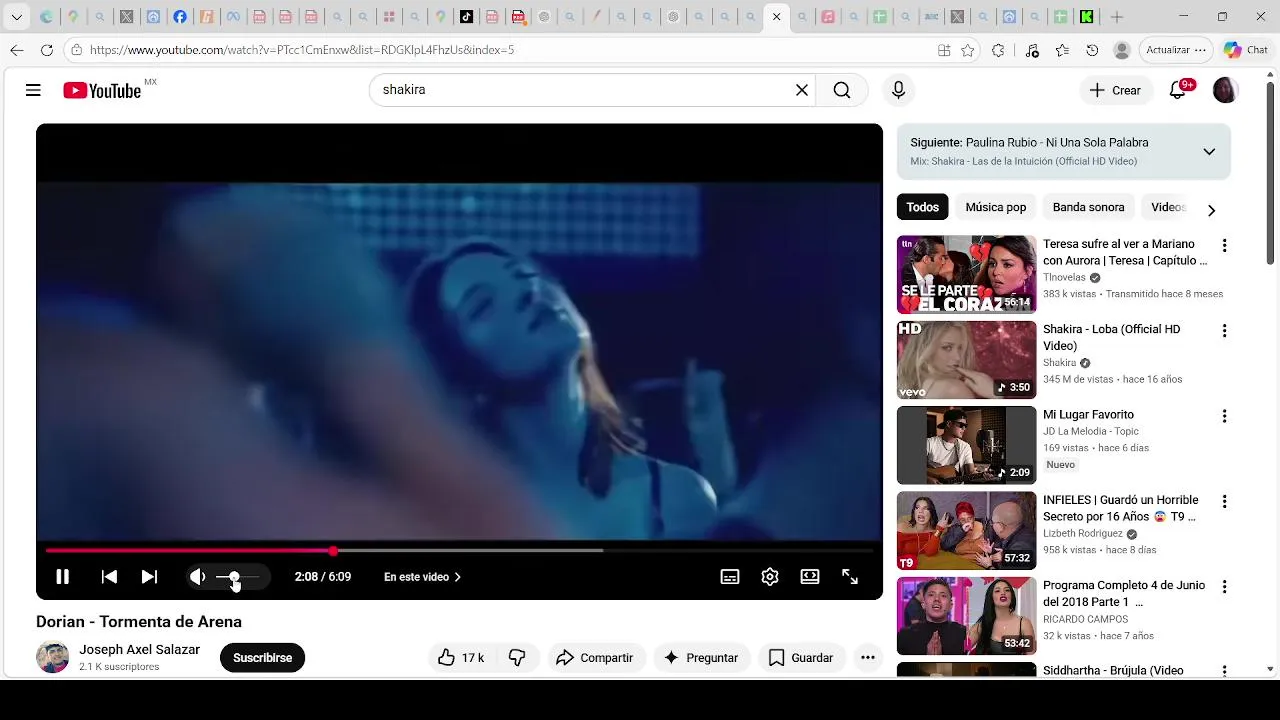Open the Teresa sufre al ver a Mariano thumbnail

(967, 275)
